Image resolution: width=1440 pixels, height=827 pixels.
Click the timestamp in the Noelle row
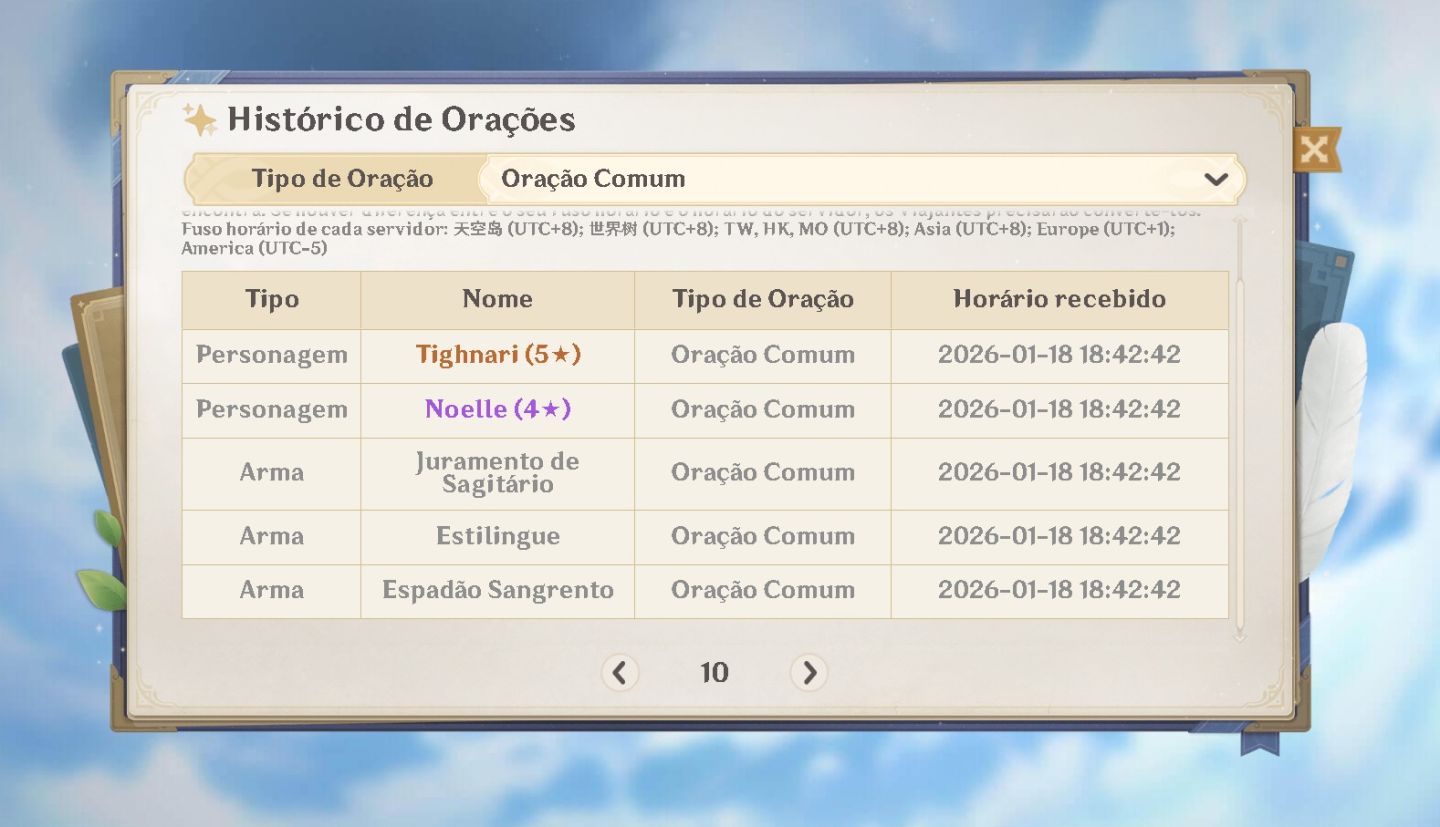[1060, 410]
